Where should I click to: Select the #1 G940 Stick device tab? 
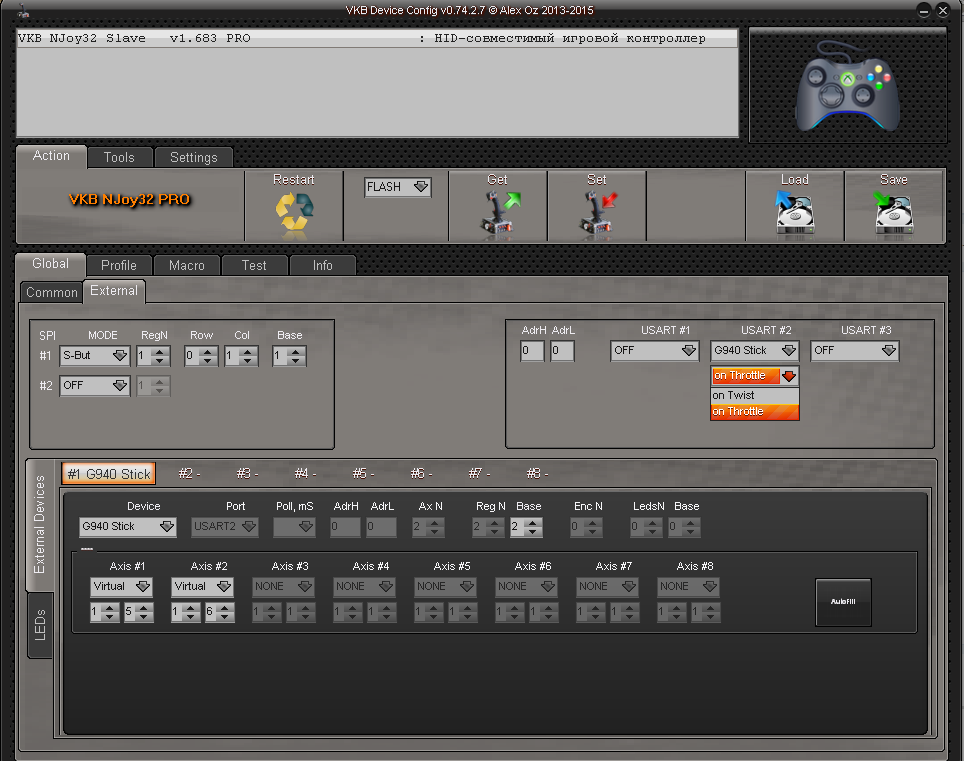pyautogui.click(x=108, y=474)
